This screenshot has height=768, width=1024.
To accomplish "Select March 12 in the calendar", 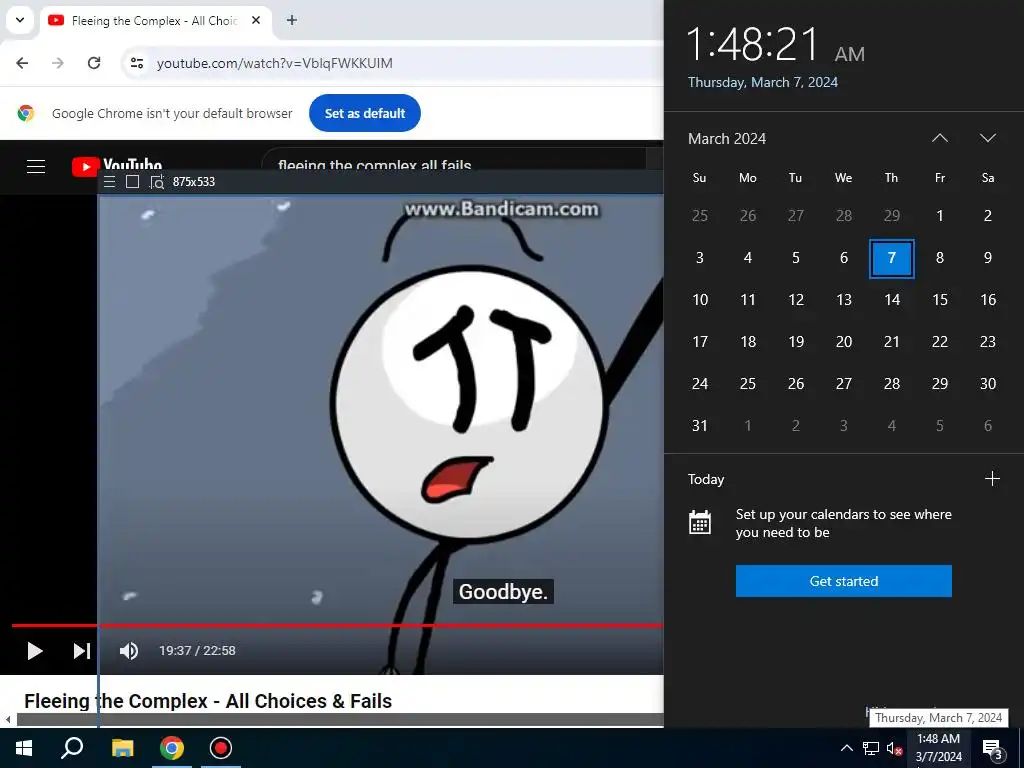I will pos(795,300).
